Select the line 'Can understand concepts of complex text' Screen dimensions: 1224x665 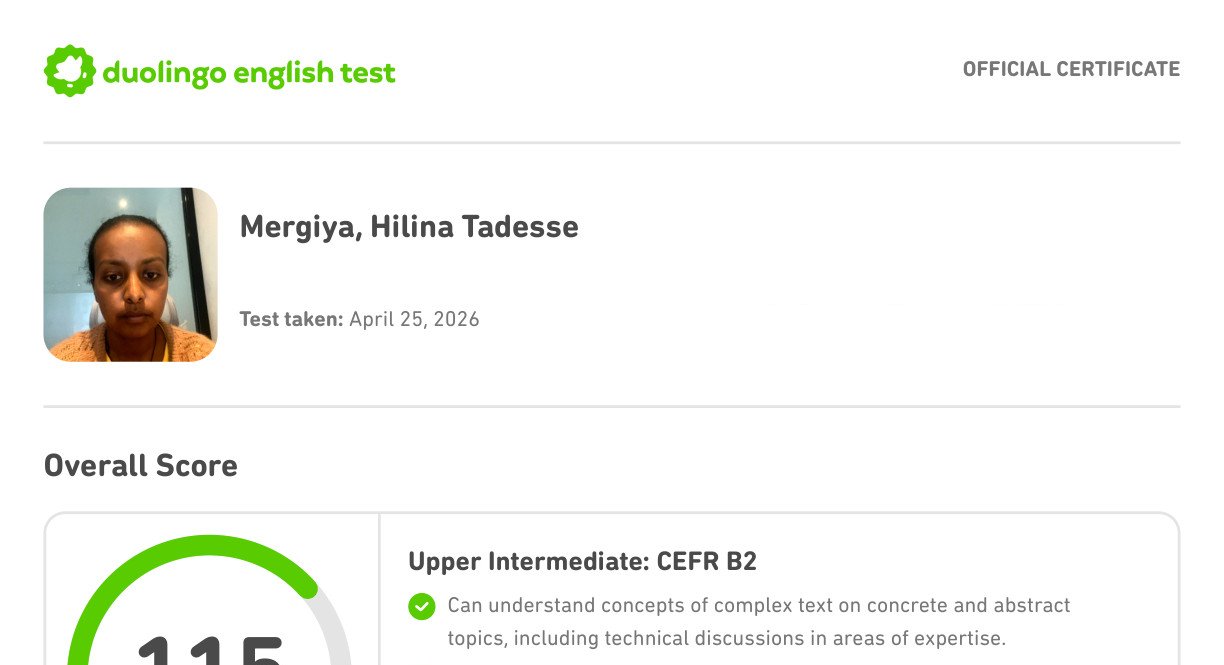pyautogui.click(x=759, y=606)
